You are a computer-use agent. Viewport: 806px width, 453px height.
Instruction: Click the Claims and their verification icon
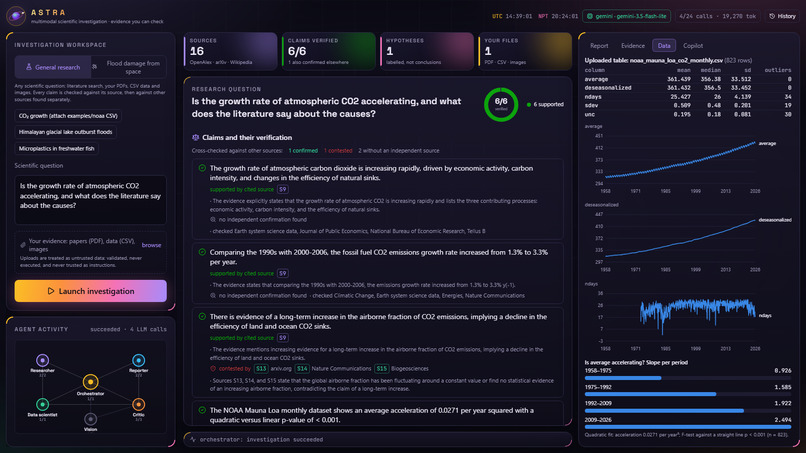tap(195, 138)
